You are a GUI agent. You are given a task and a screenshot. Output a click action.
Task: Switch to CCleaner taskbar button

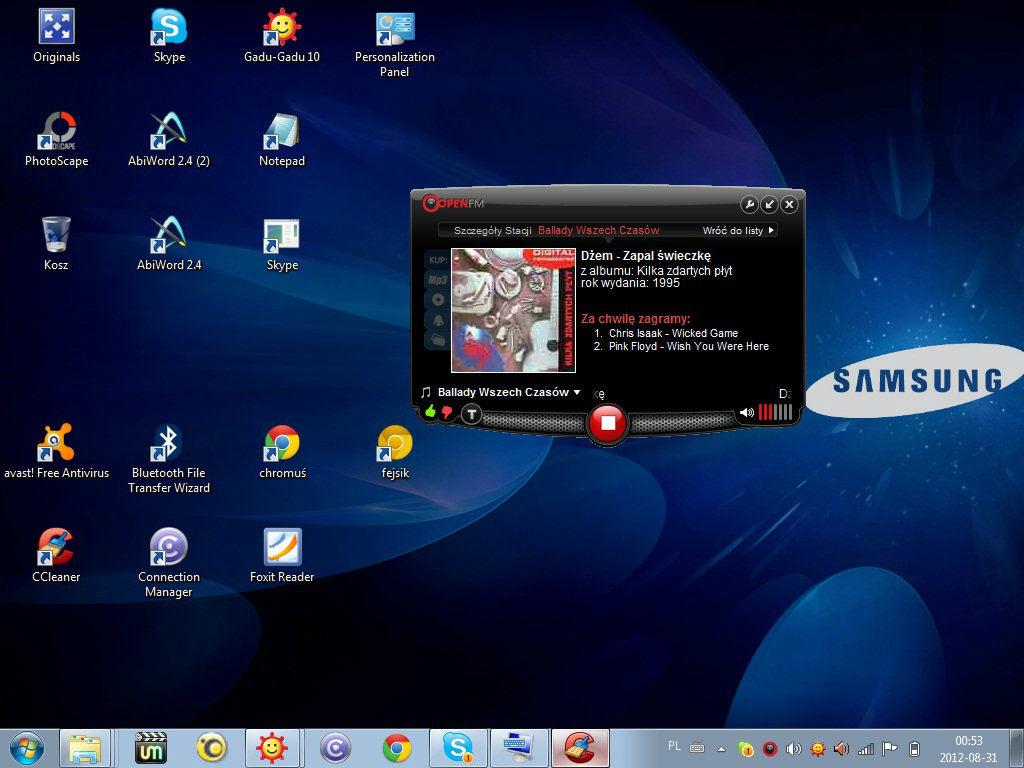pyautogui.click(x=581, y=748)
